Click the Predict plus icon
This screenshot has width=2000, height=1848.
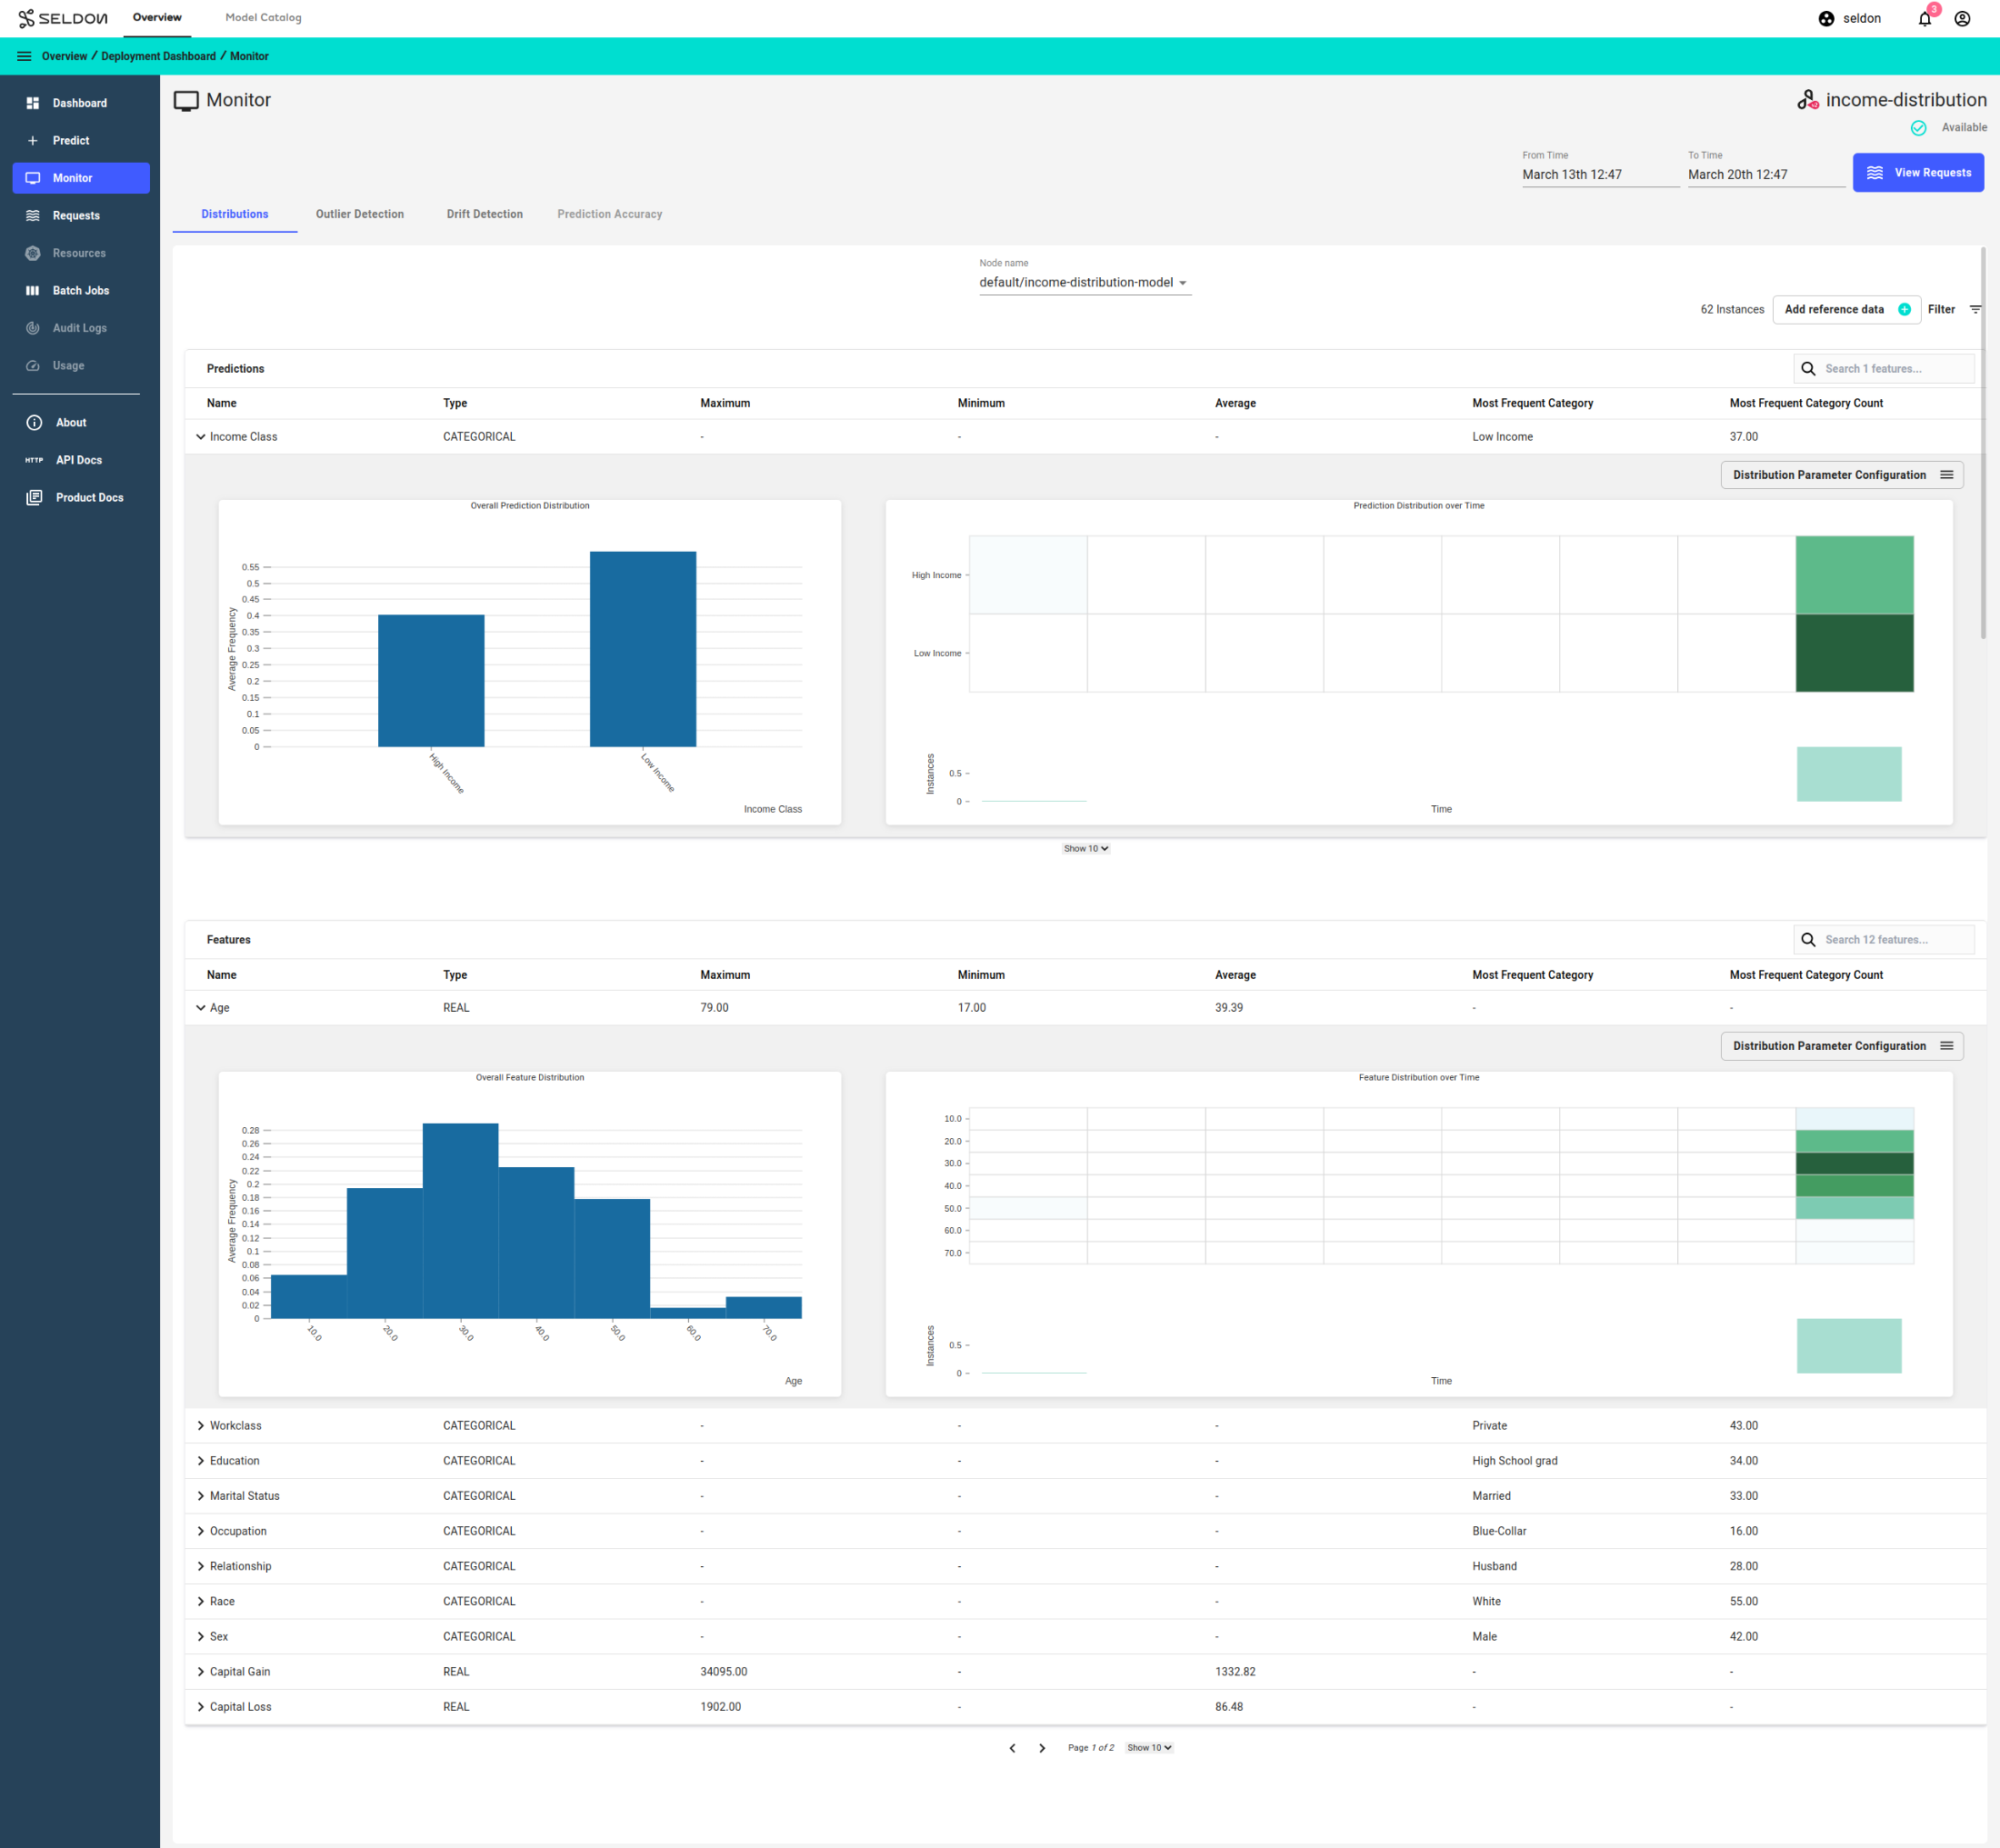(x=33, y=141)
